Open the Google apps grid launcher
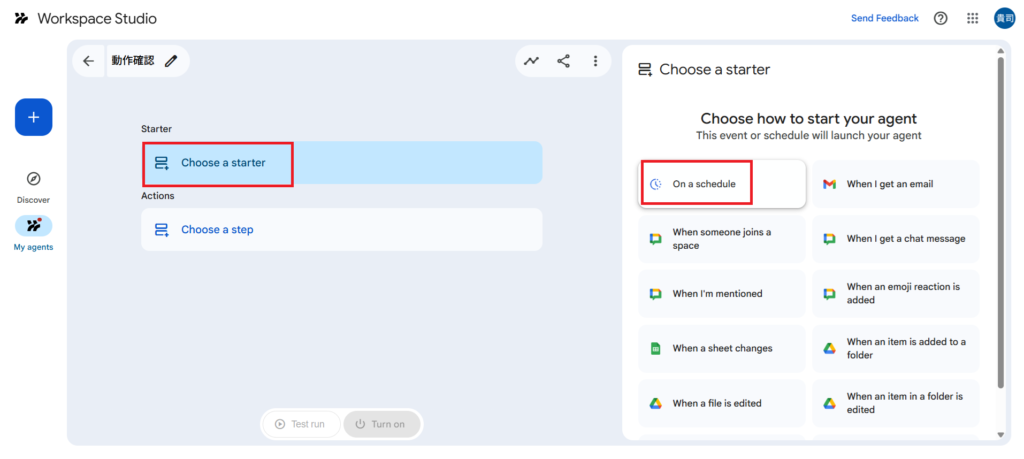The width and height of the screenshot is (1024, 459). (972, 18)
